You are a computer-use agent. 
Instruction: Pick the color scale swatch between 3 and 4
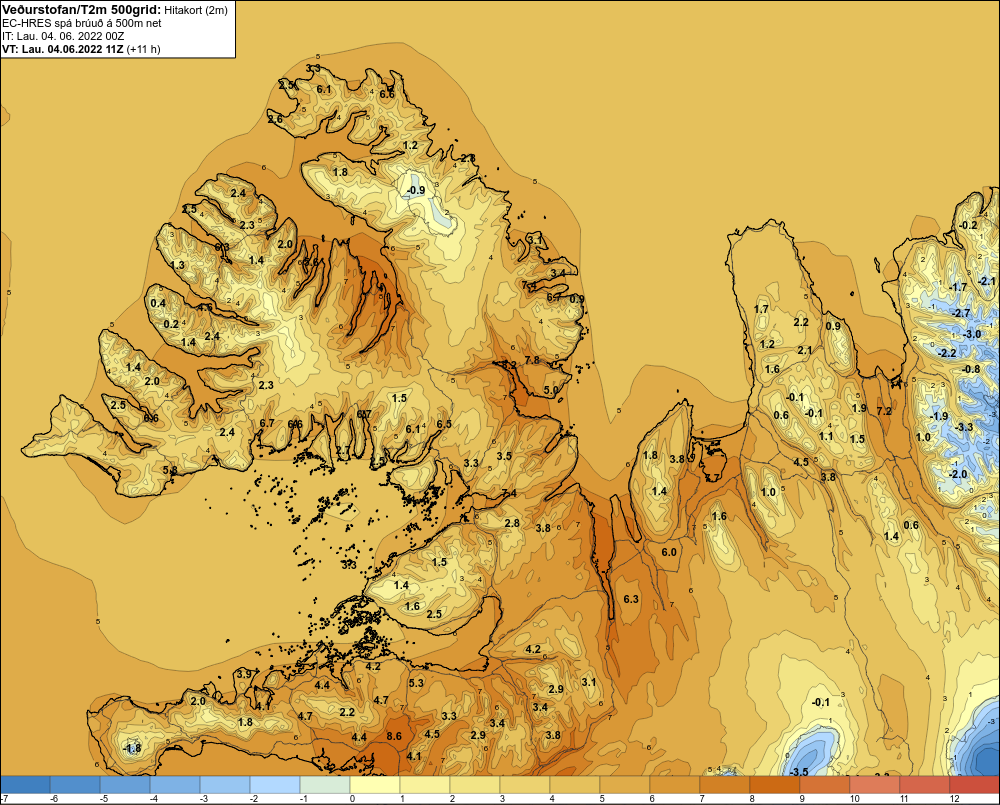pos(525,785)
